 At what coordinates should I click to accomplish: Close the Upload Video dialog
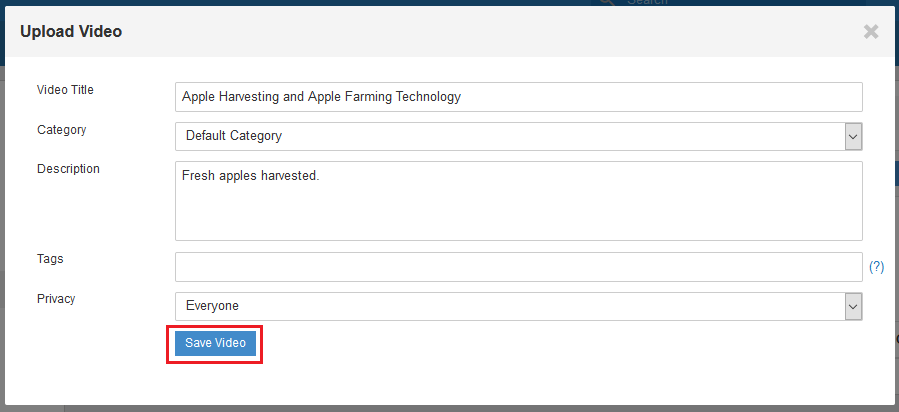pos(871,32)
